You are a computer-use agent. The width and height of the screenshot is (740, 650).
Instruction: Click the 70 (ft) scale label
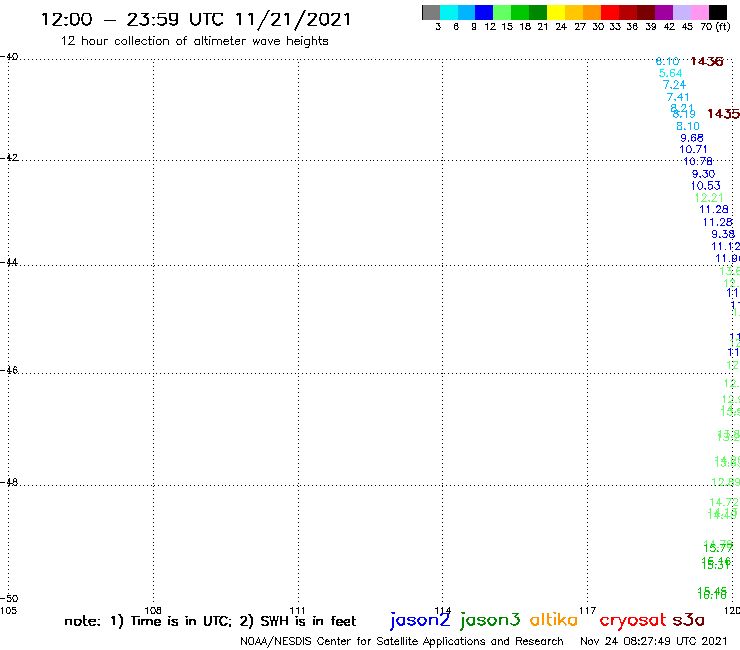[715, 27]
